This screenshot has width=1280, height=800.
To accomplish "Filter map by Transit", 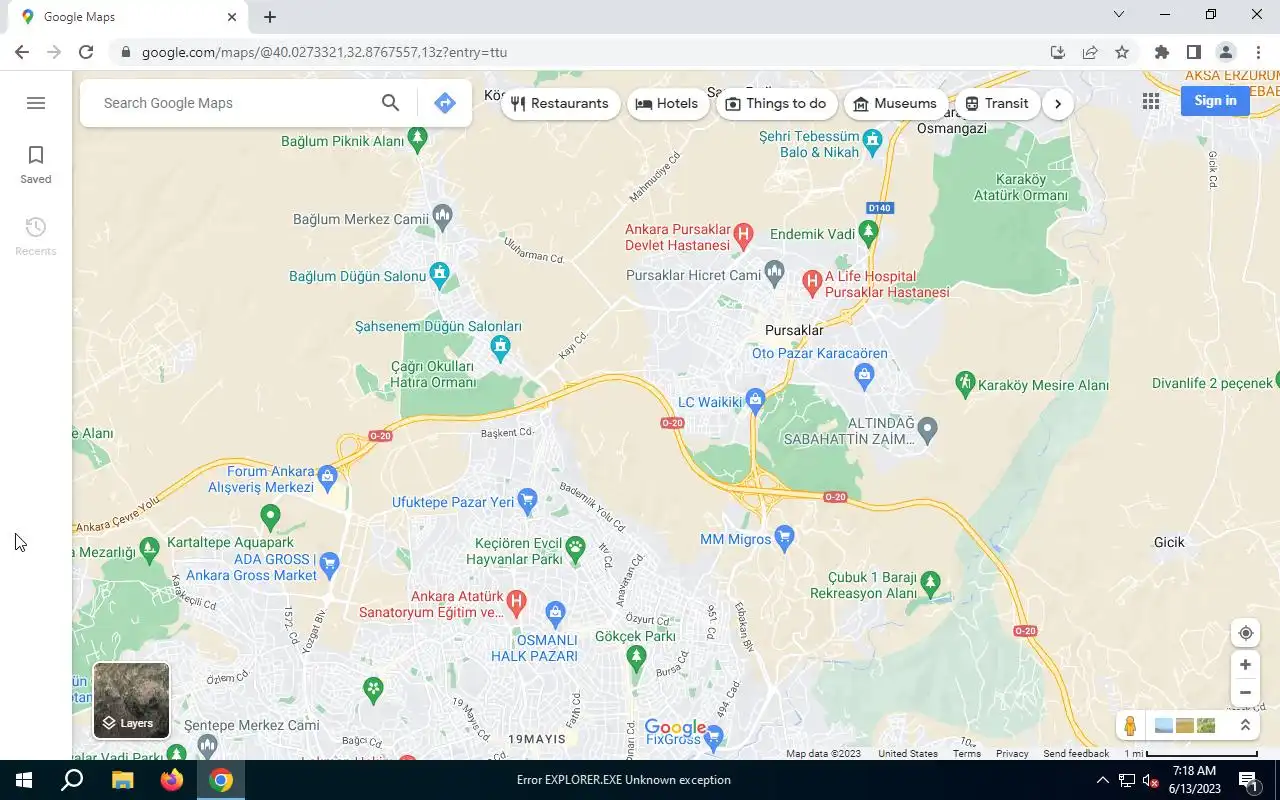I will pos(997,103).
